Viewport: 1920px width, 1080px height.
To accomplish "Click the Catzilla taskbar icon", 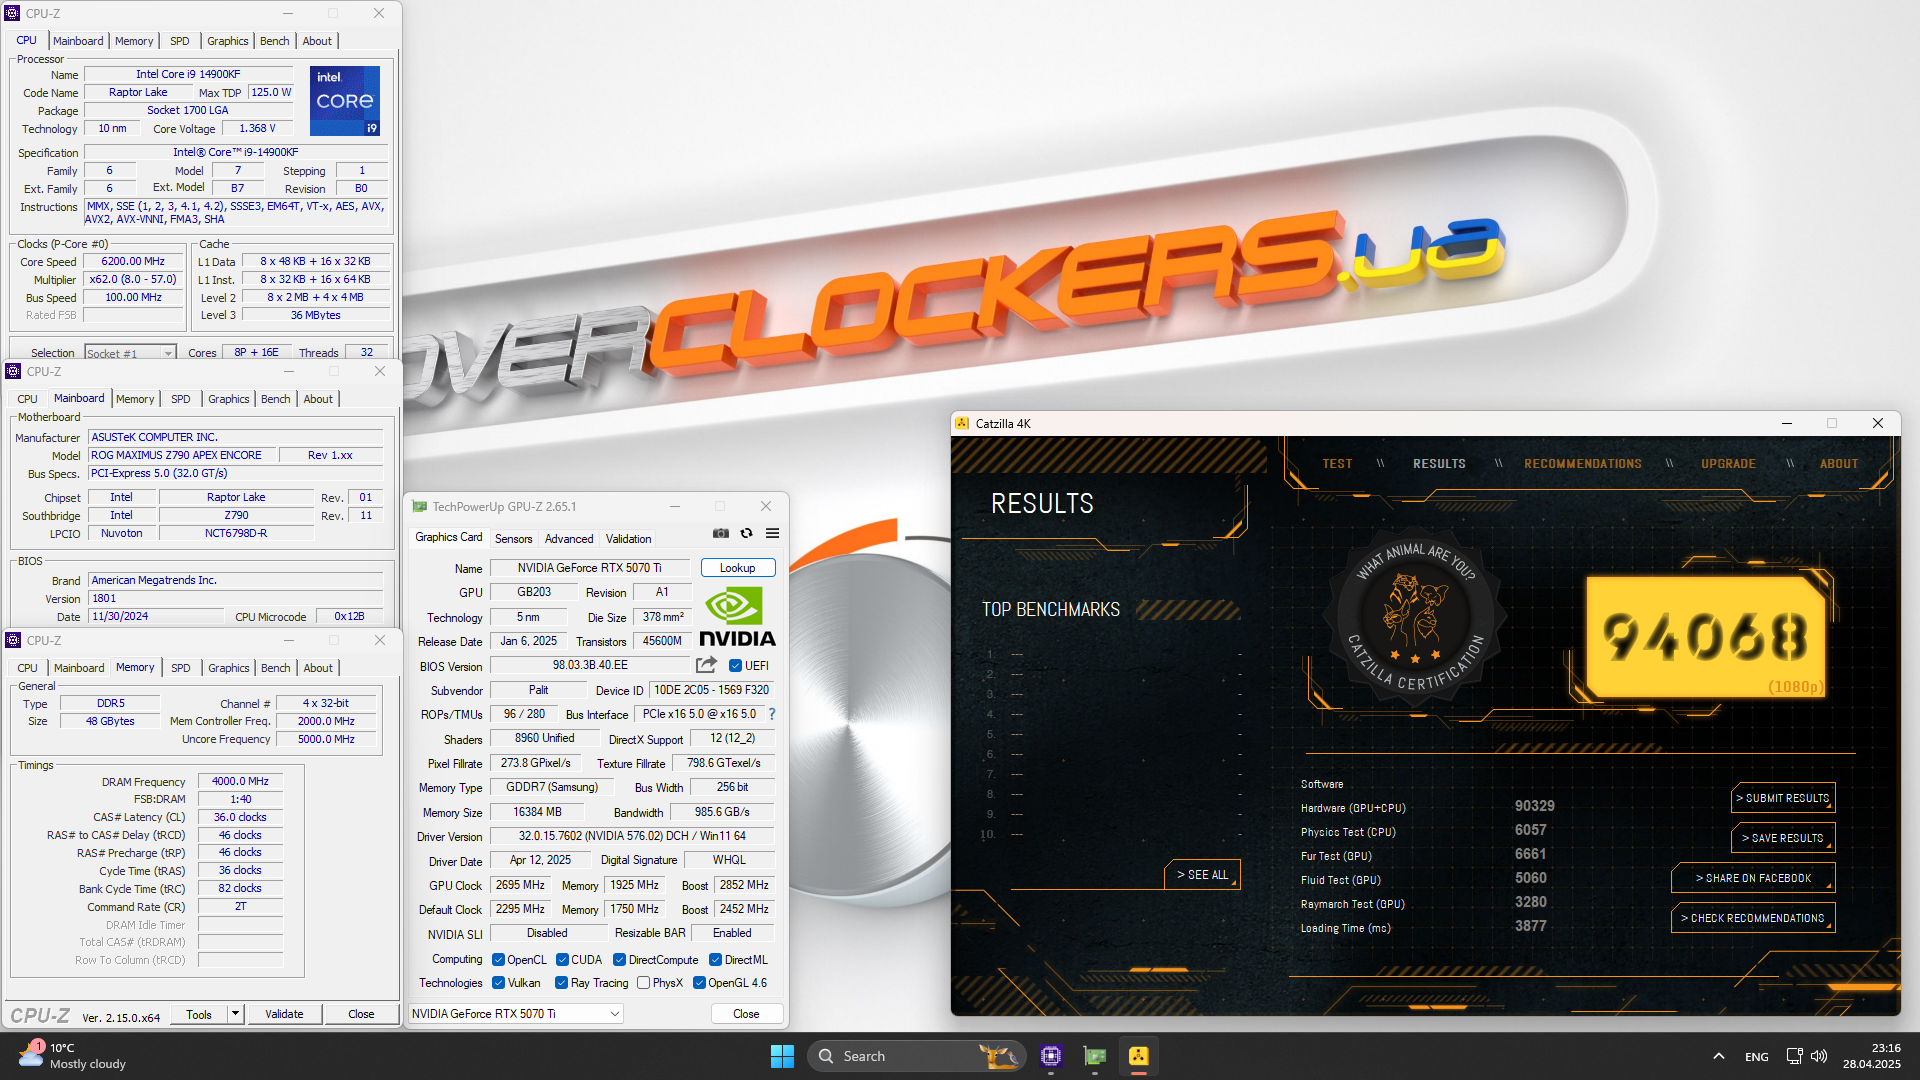I will click(x=1139, y=1056).
